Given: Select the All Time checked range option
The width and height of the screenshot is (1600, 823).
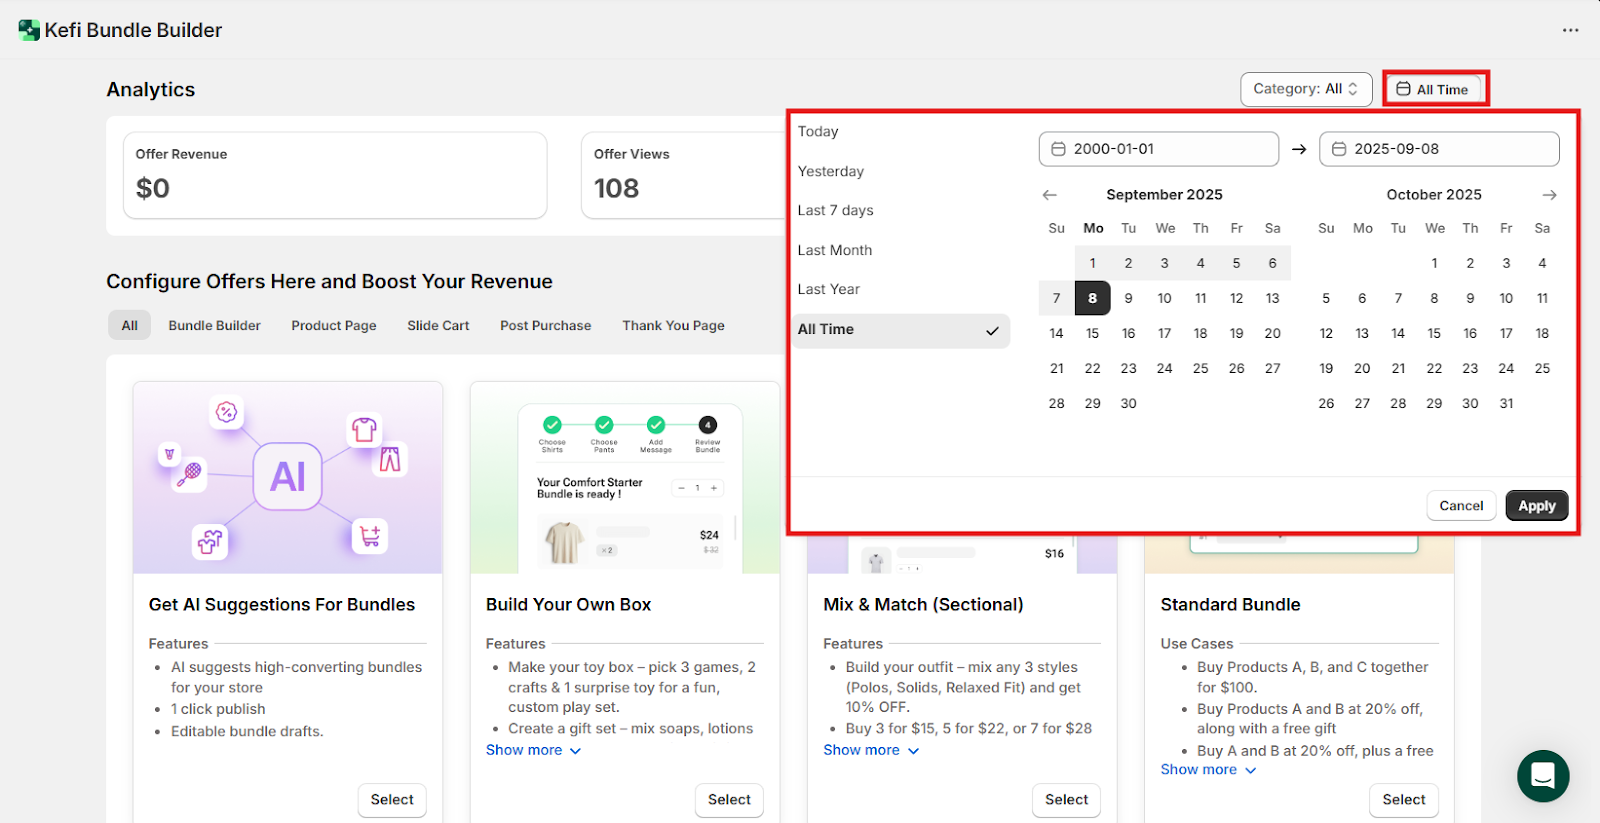Looking at the screenshot, I should (x=900, y=330).
